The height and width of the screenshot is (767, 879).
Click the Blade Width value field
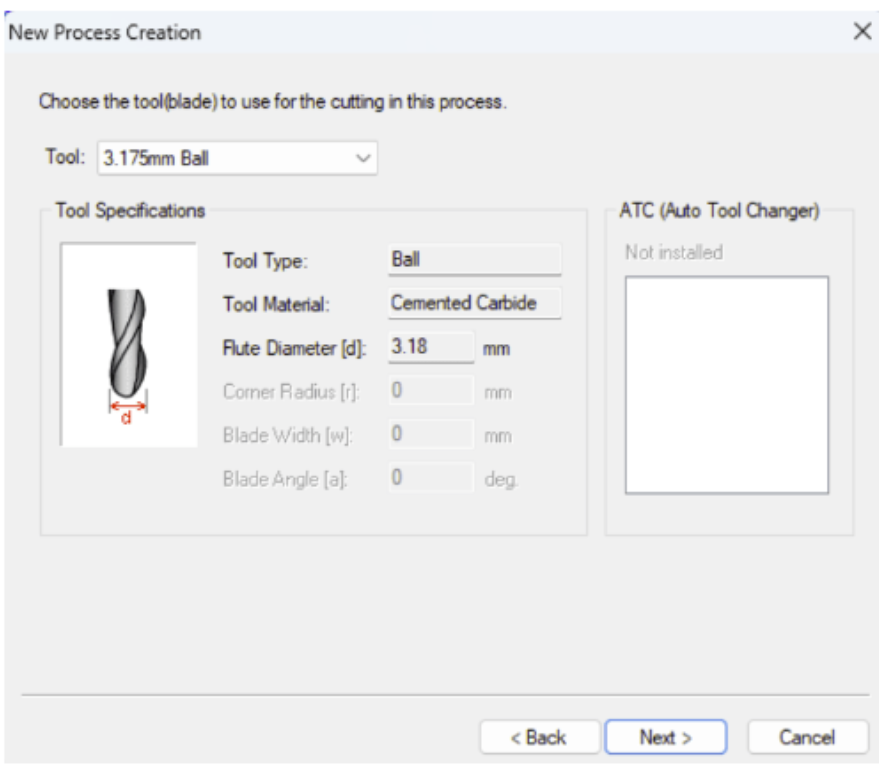click(431, 434)
